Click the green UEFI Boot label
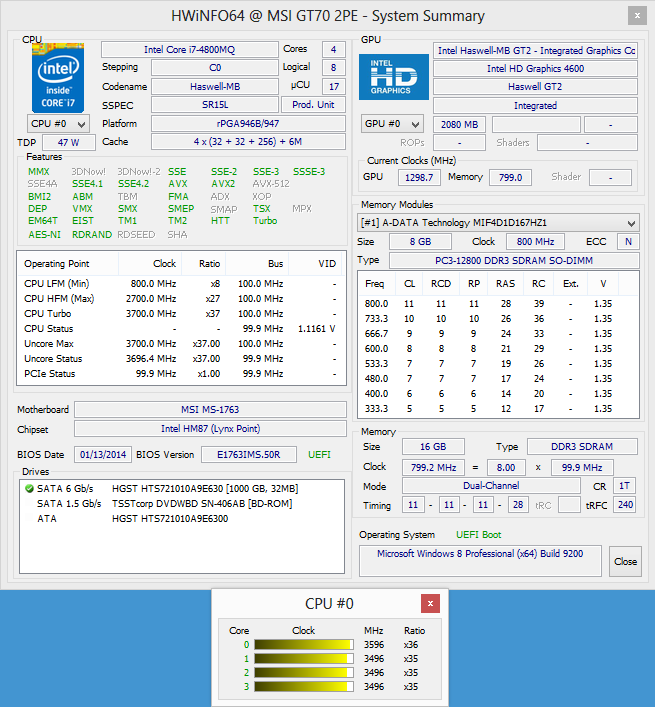Screen dimensions: 655x707 pos(478,535)
